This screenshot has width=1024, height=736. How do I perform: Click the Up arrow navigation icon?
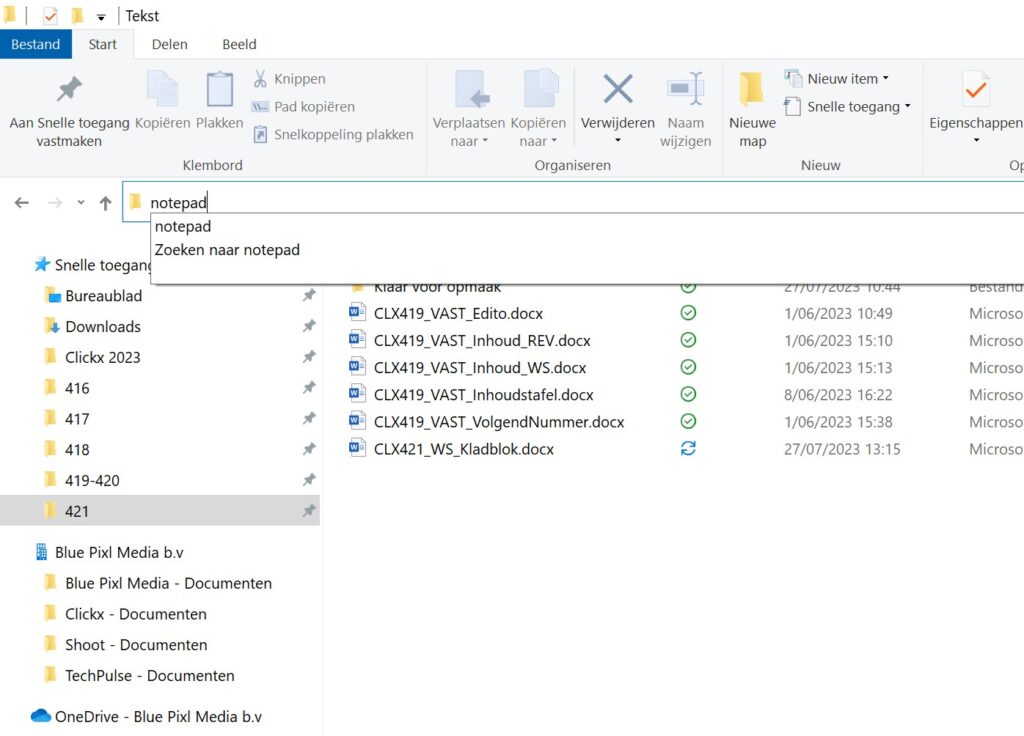[105, 203]
